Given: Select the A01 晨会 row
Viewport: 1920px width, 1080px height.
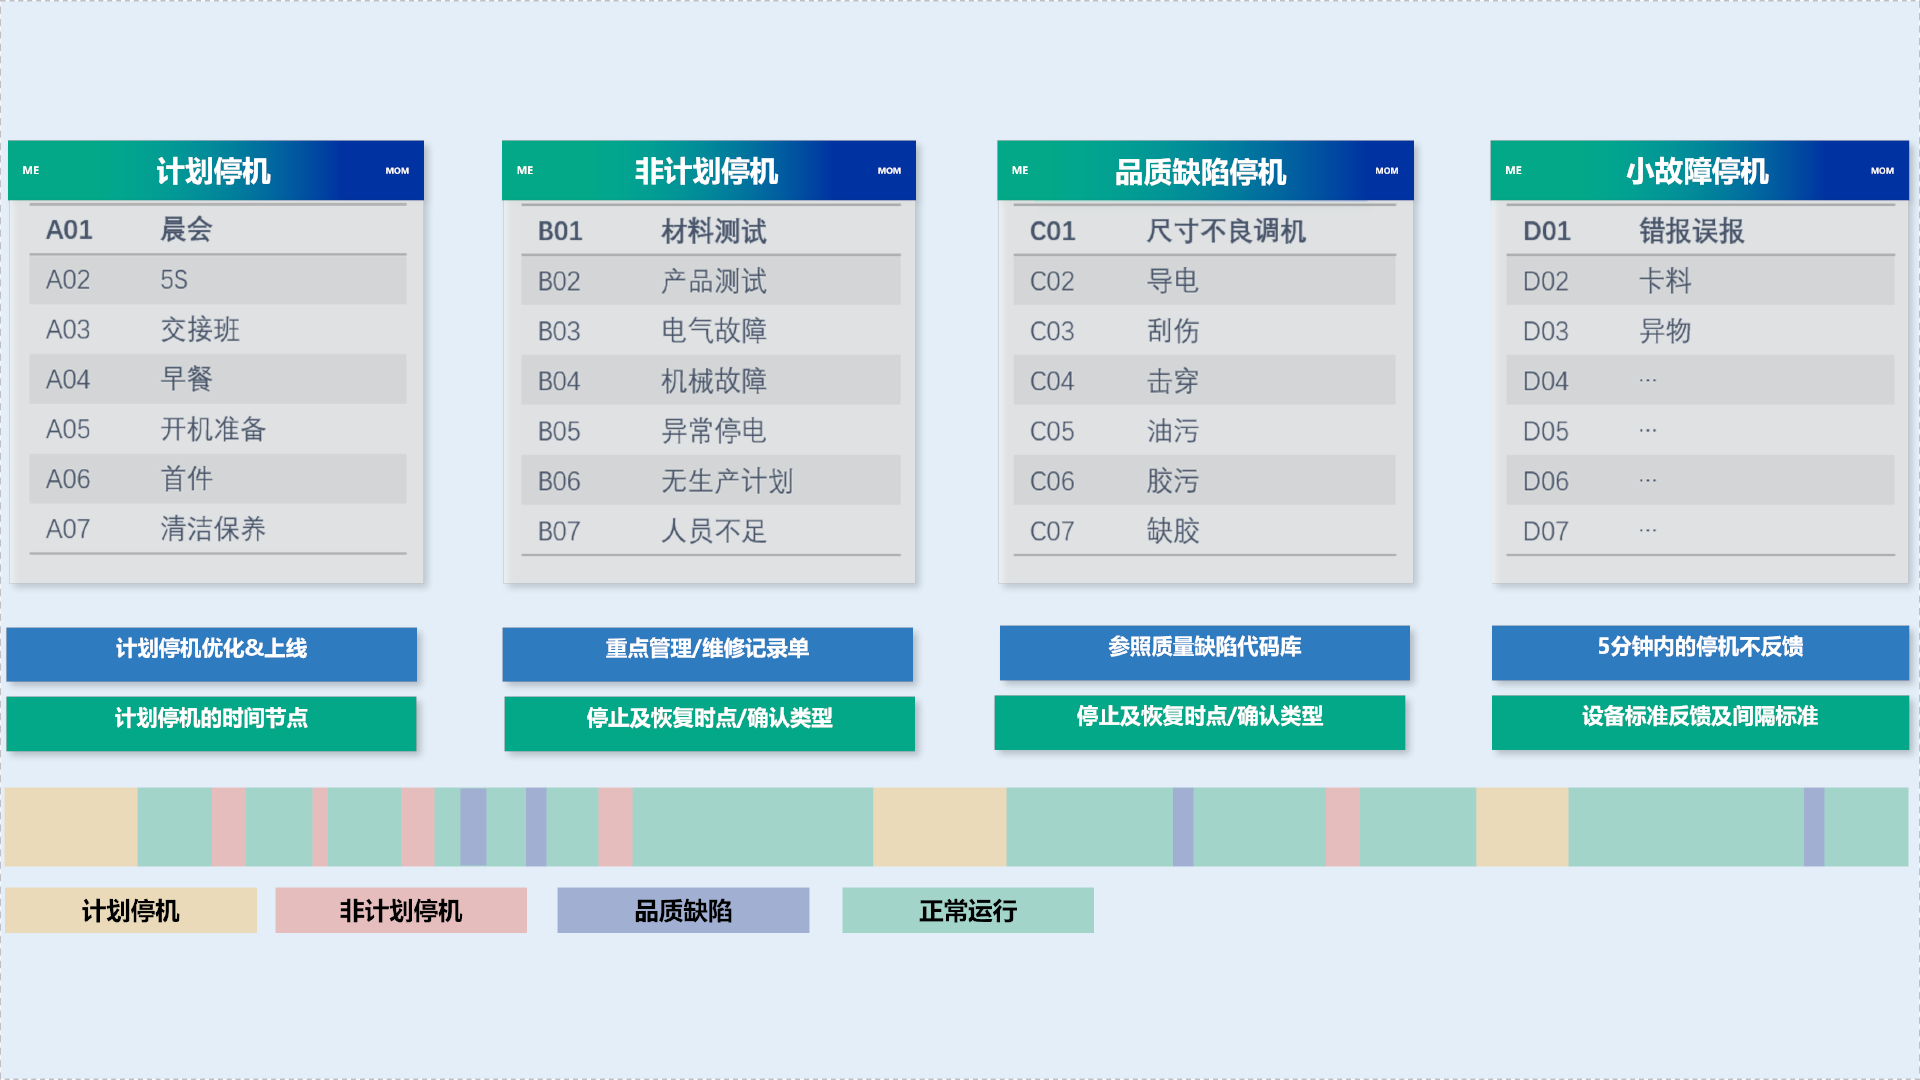Looking at the screenshot, I should point(215,229).
